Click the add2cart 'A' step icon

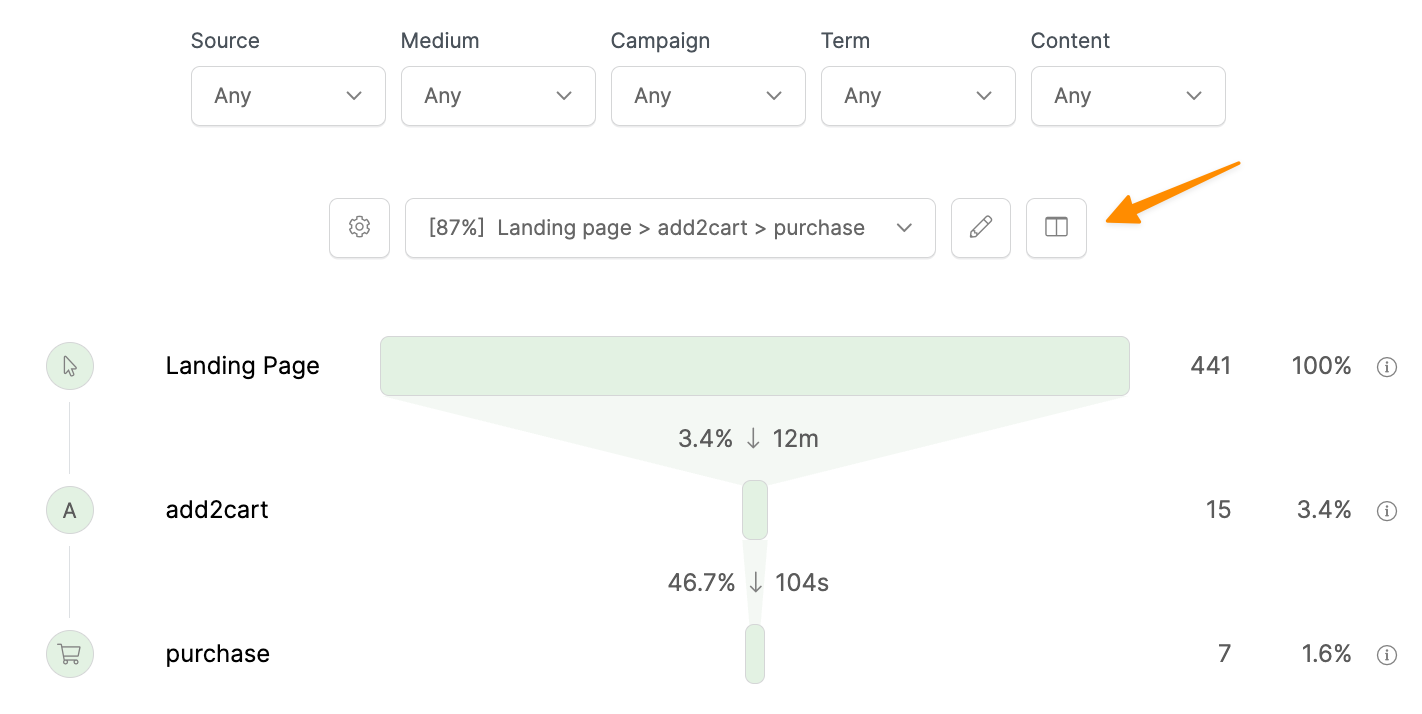point(70,510)
